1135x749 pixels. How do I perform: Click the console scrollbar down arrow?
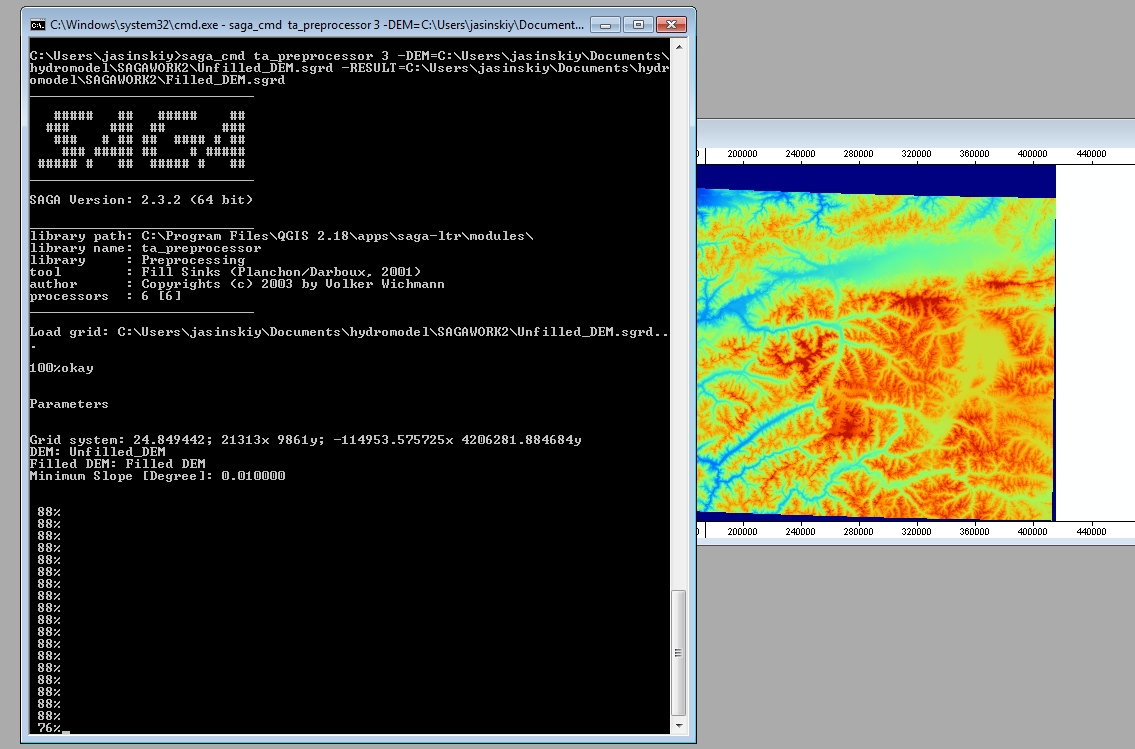click(678, 726)
